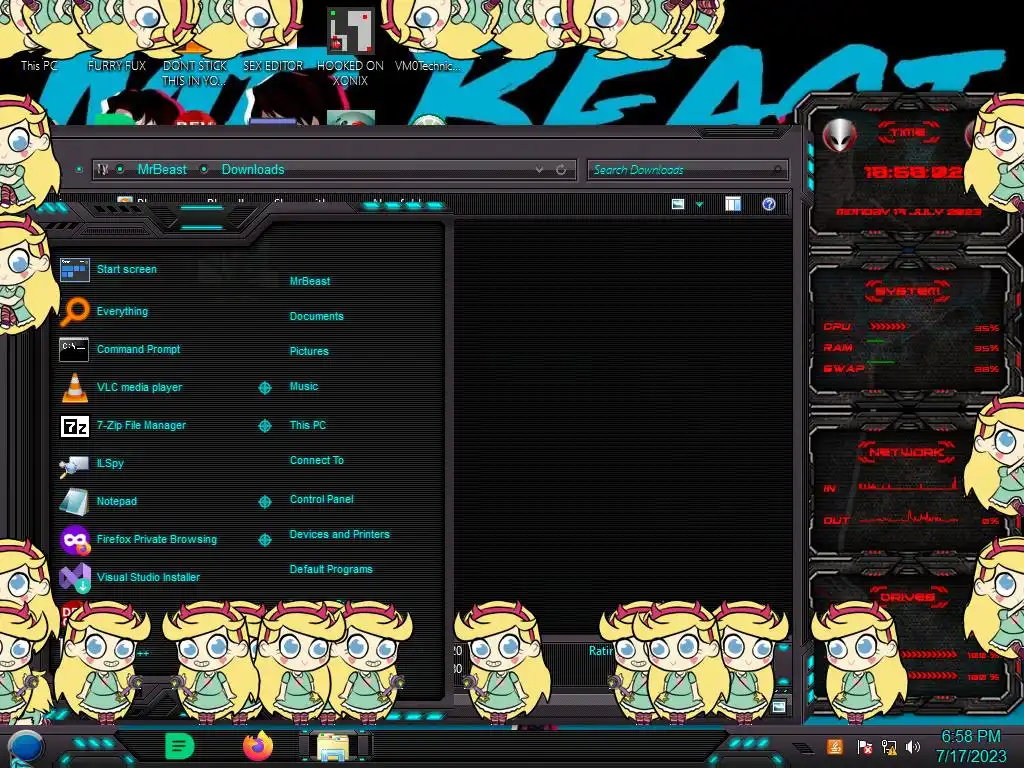Open Music from start menu
Screen dimensions: 1024x768
click(x=304, y=387)
